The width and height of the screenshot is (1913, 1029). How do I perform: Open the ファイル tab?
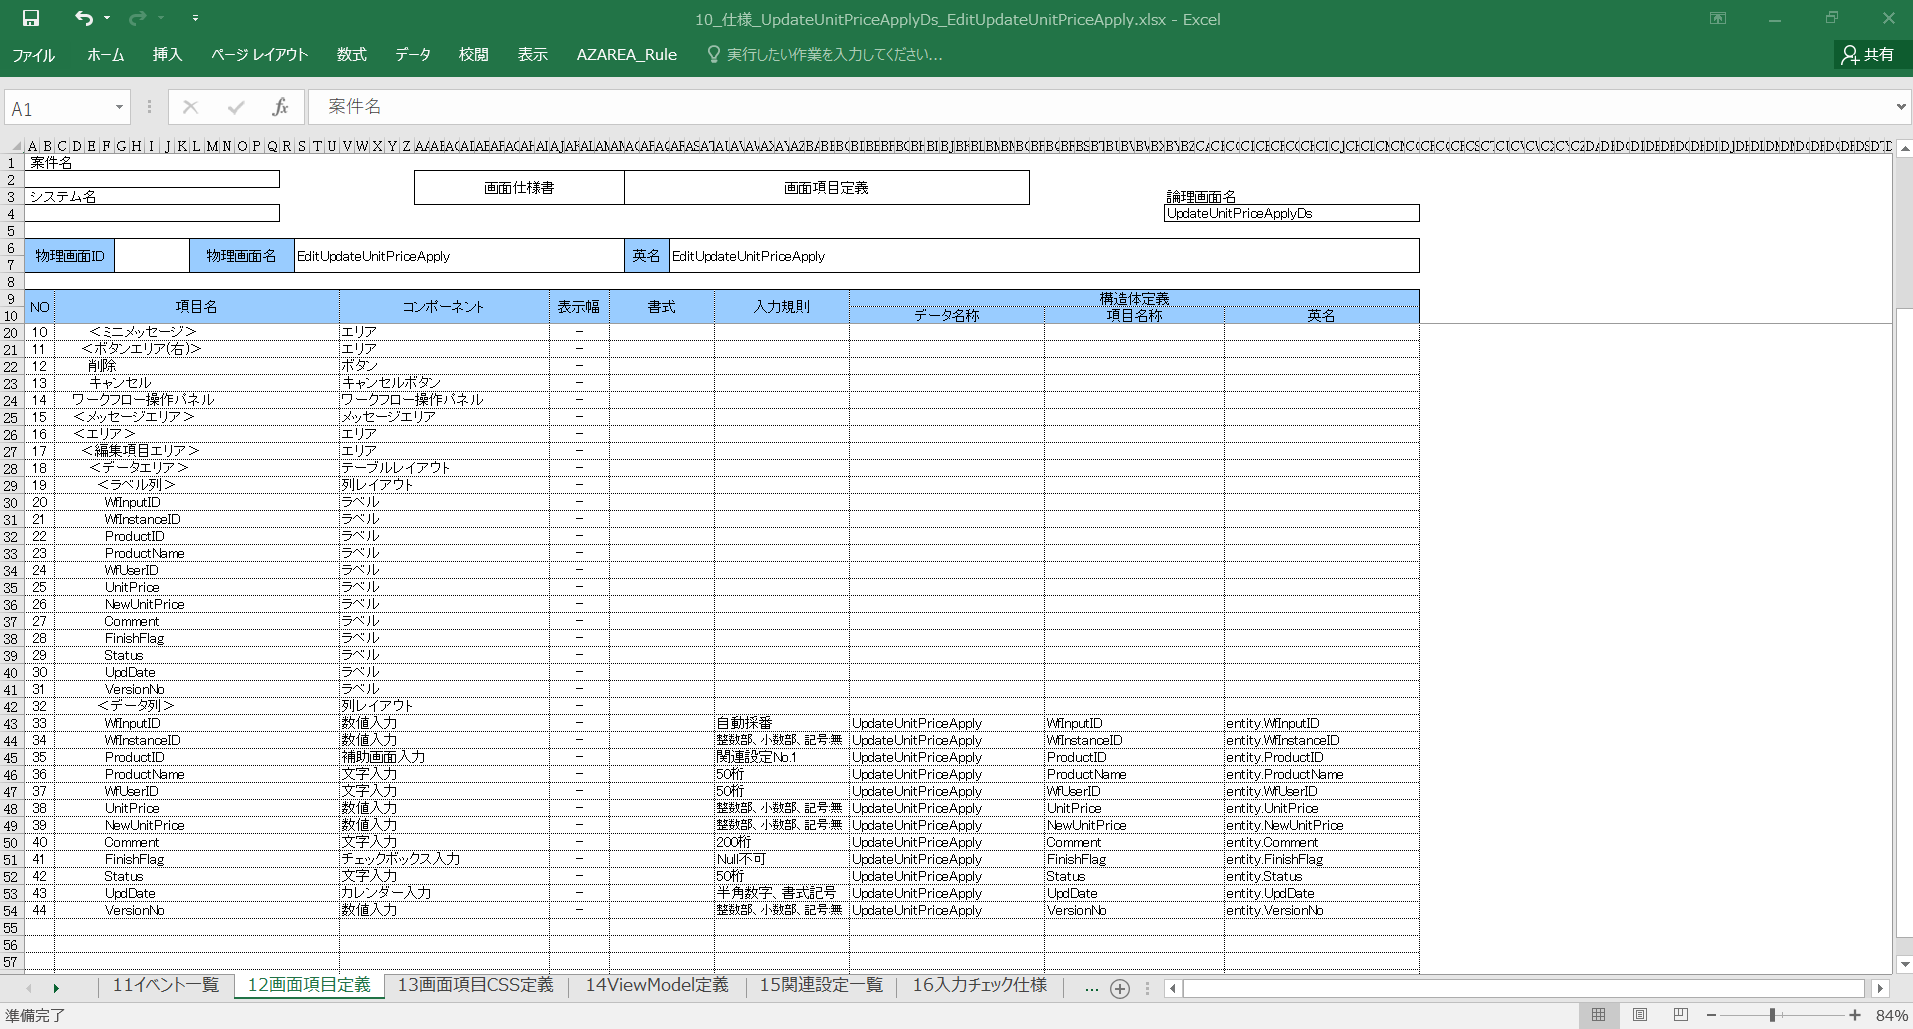33,55
